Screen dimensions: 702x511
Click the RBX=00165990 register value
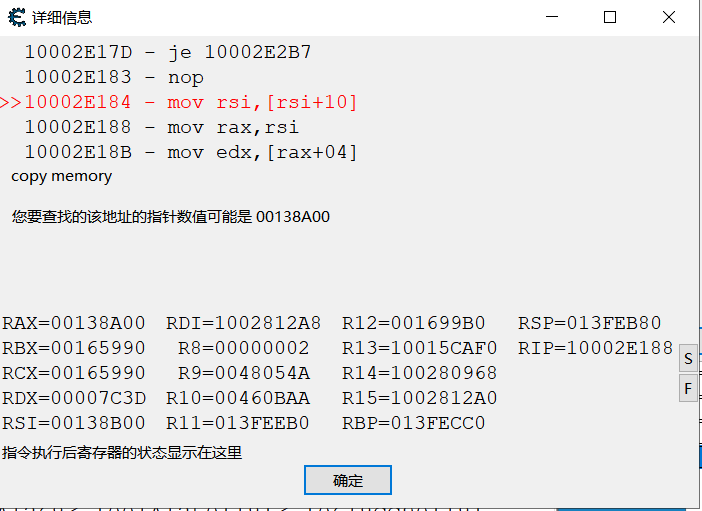tap(74, 348)
